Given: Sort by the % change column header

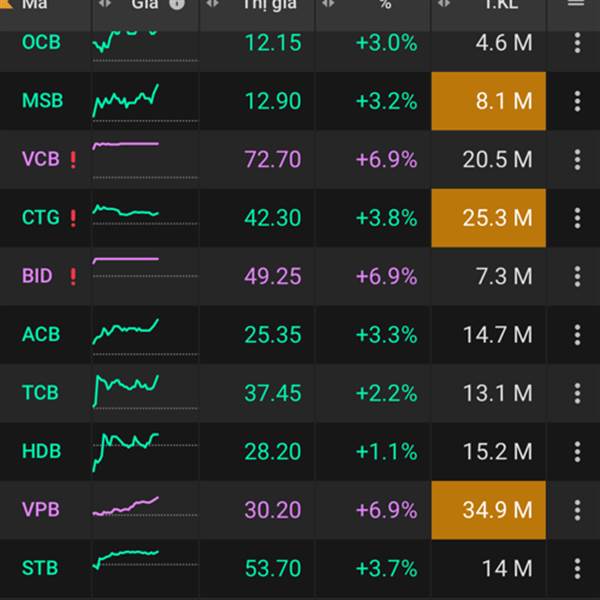Looking at the screenshot, I should click(385, 5).
